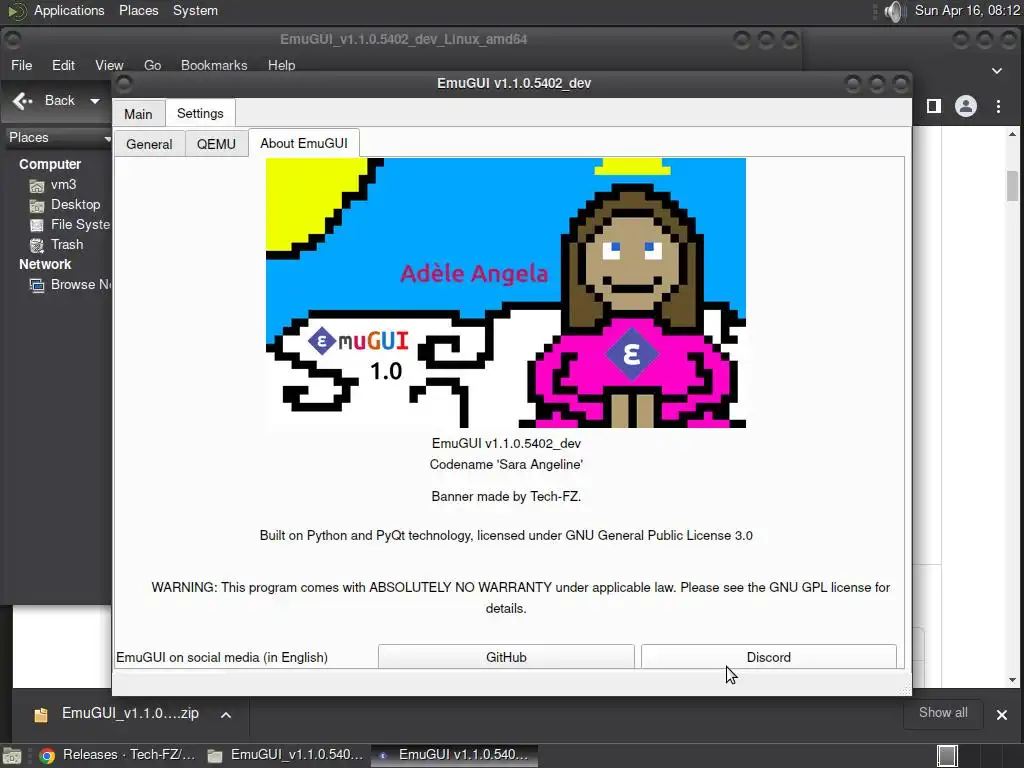Click the EmuGUI pixel art banner image
This screenshot has height=768, width=1024.
tap(505, 293)
